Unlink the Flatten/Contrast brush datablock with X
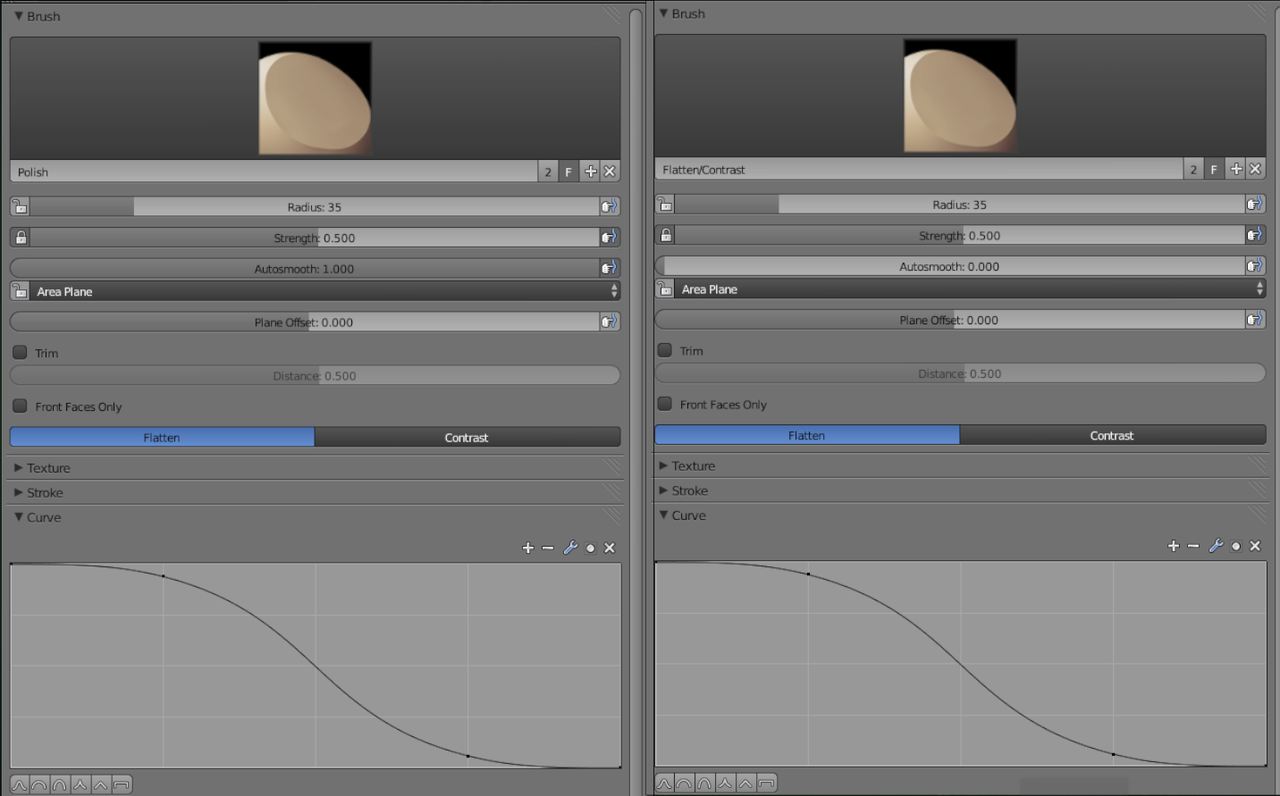The width and height of the screenshot is (1280, 796). click(1255, 170)
